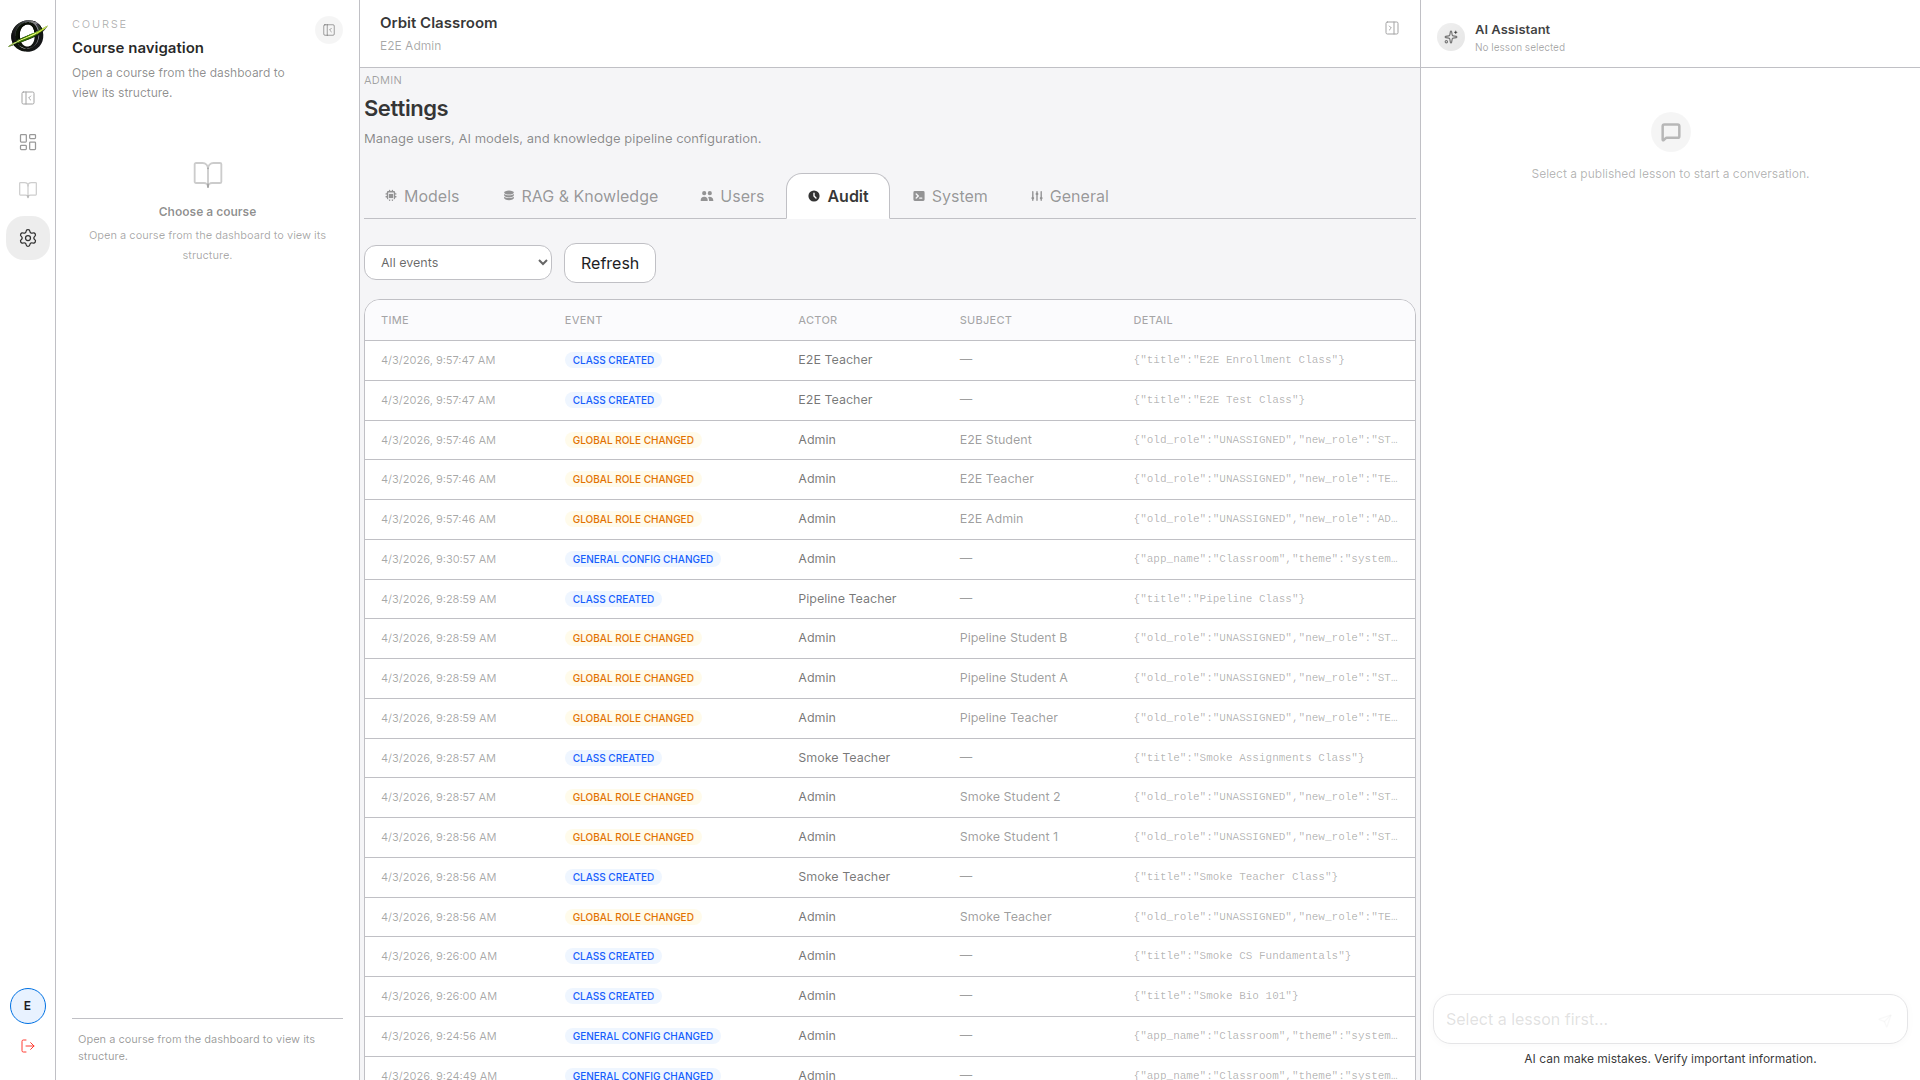The width and height of the screenshot is (1920, 1080).
Task: Click the AI Assistant sparkle icon
Action: (1451, 37)
